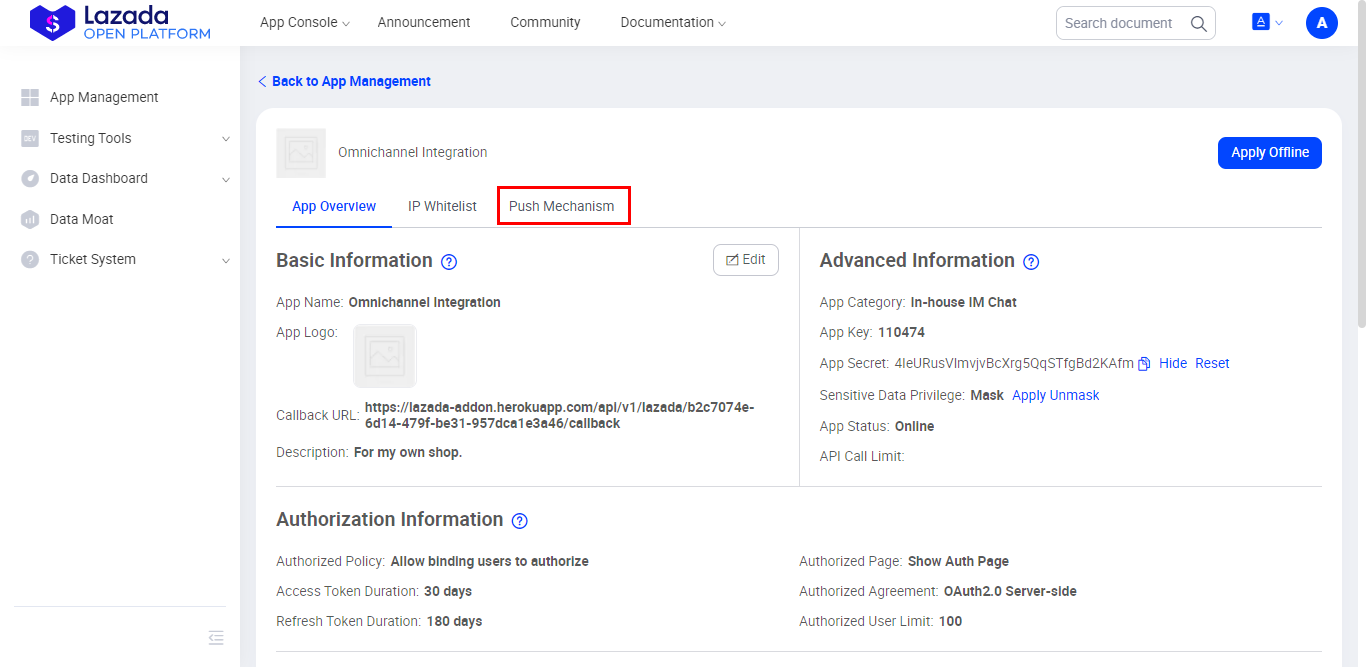This screenshot has width=1366, height=667.
Task: Click 'Show Auth Page' value
Action: (x=958, y=561)
